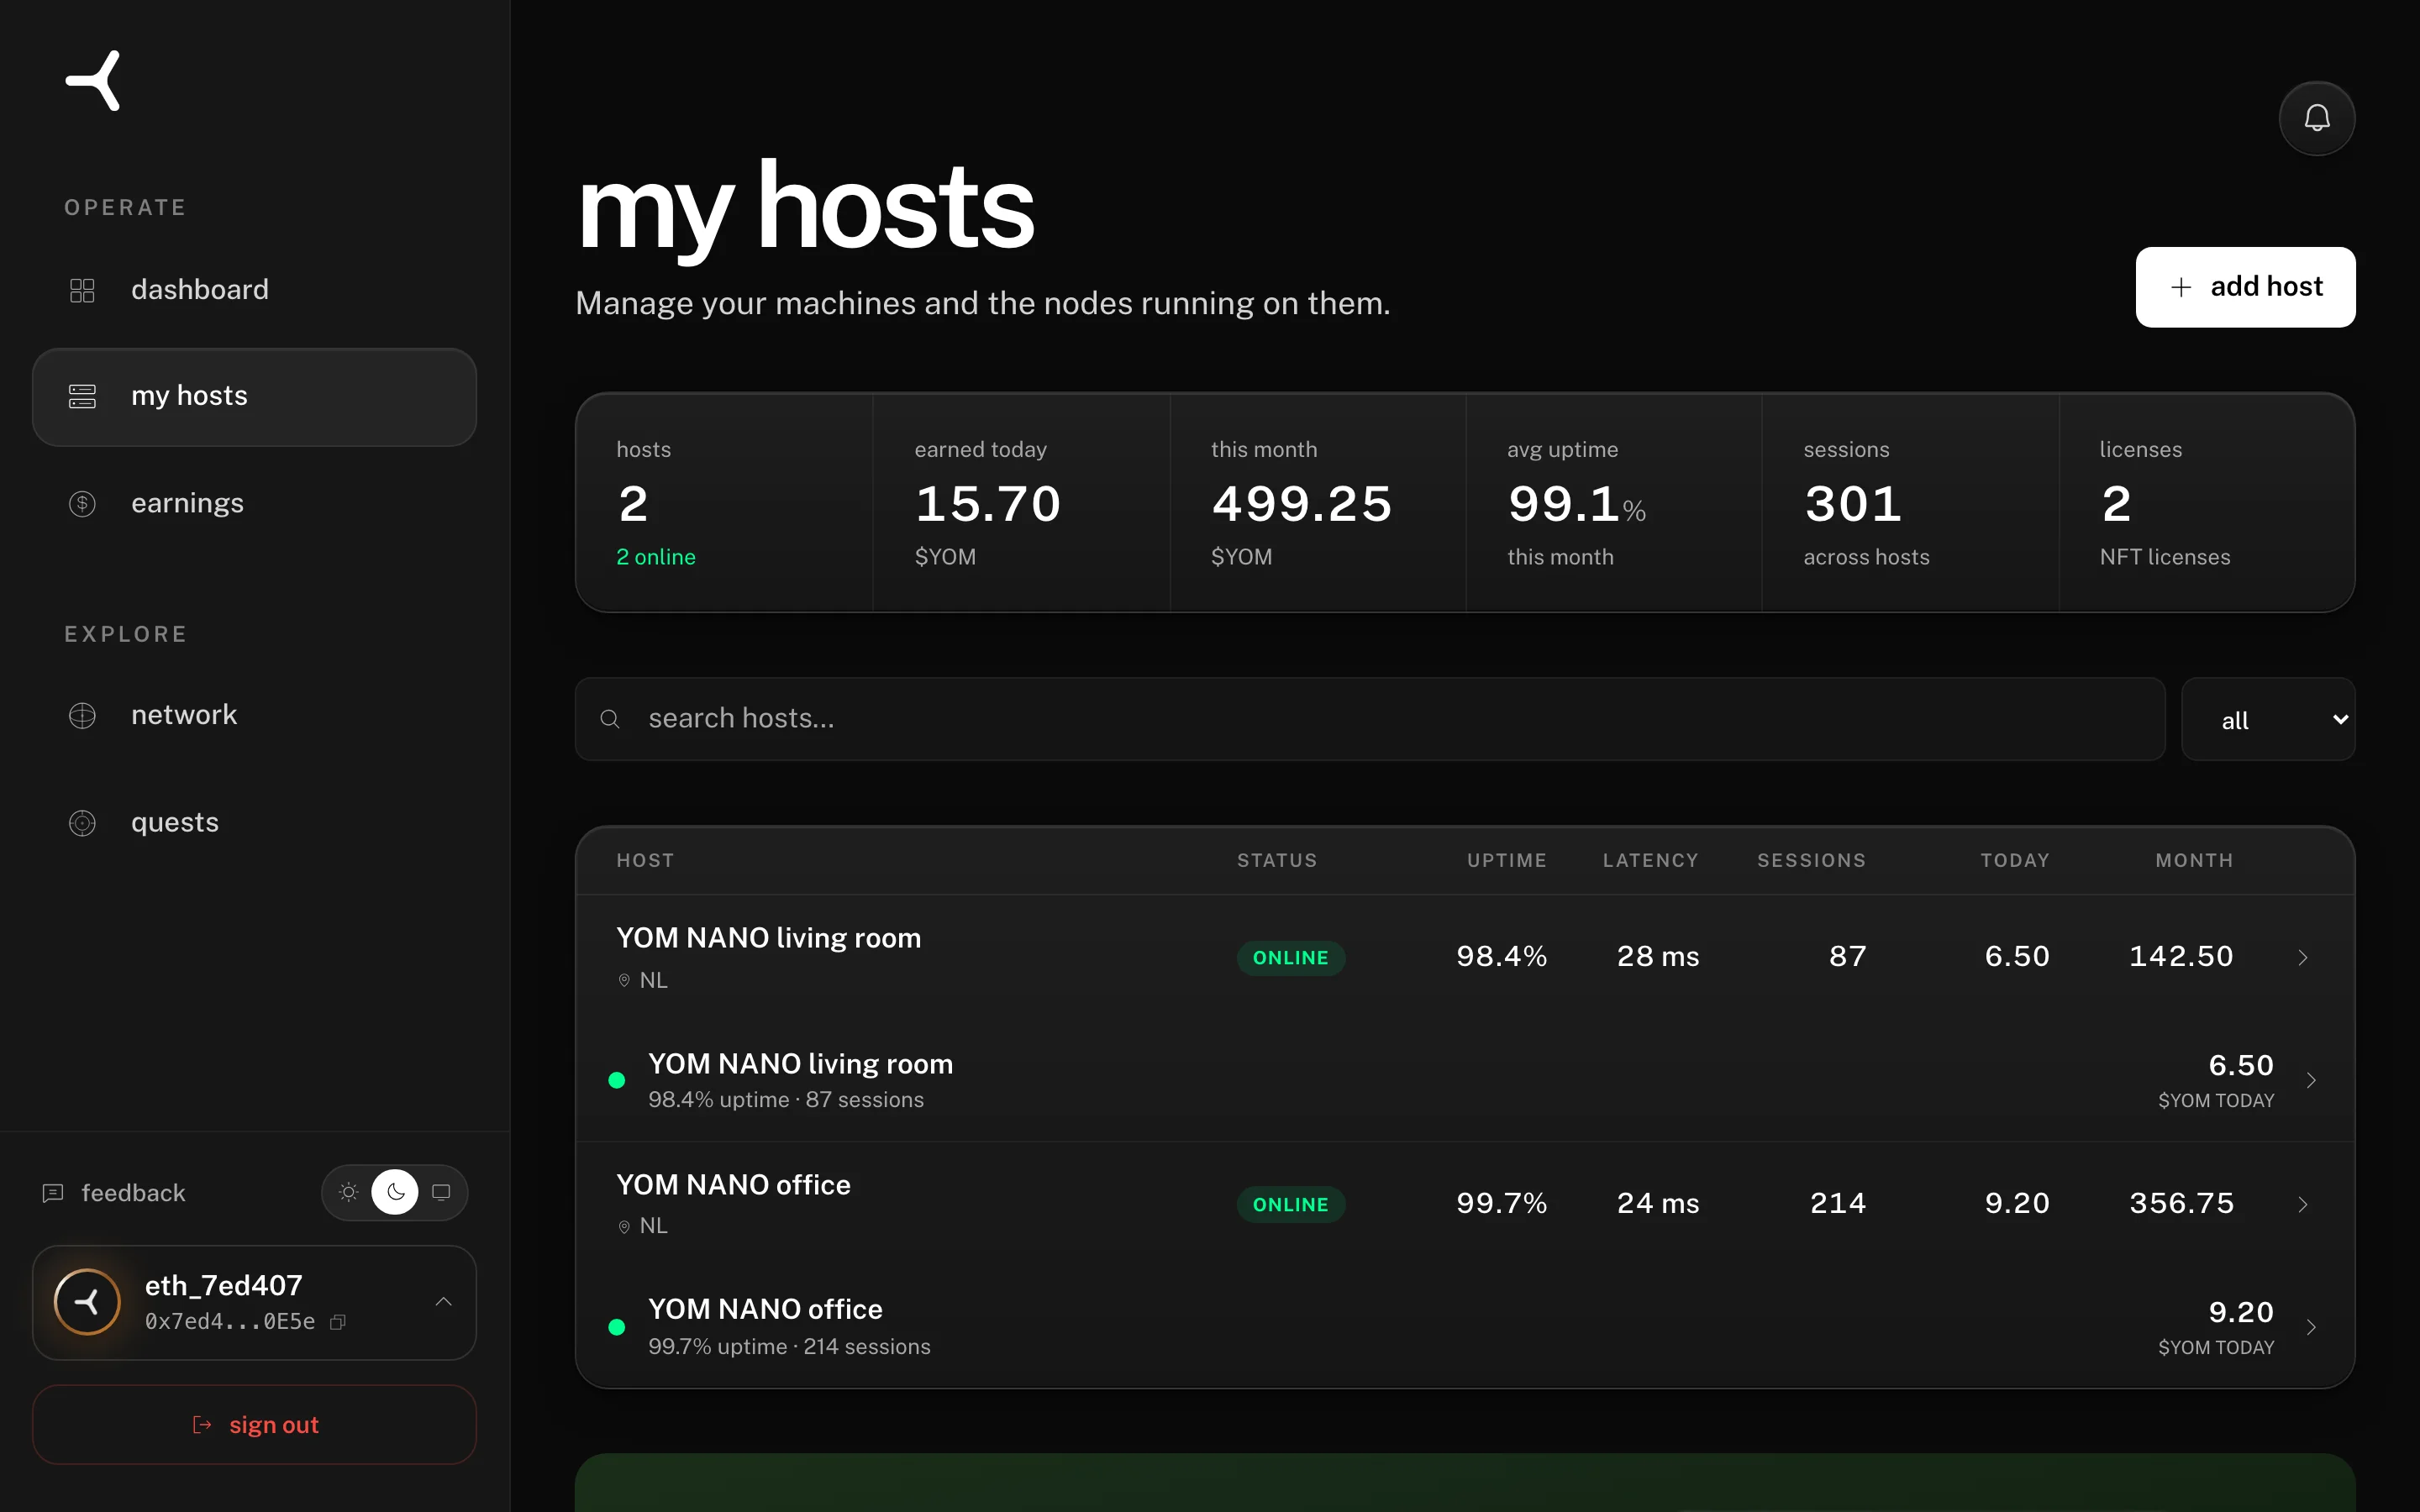Click plus icon in add host button
Viewport: 2420px width, 1512px height.
pos(2181,287)
